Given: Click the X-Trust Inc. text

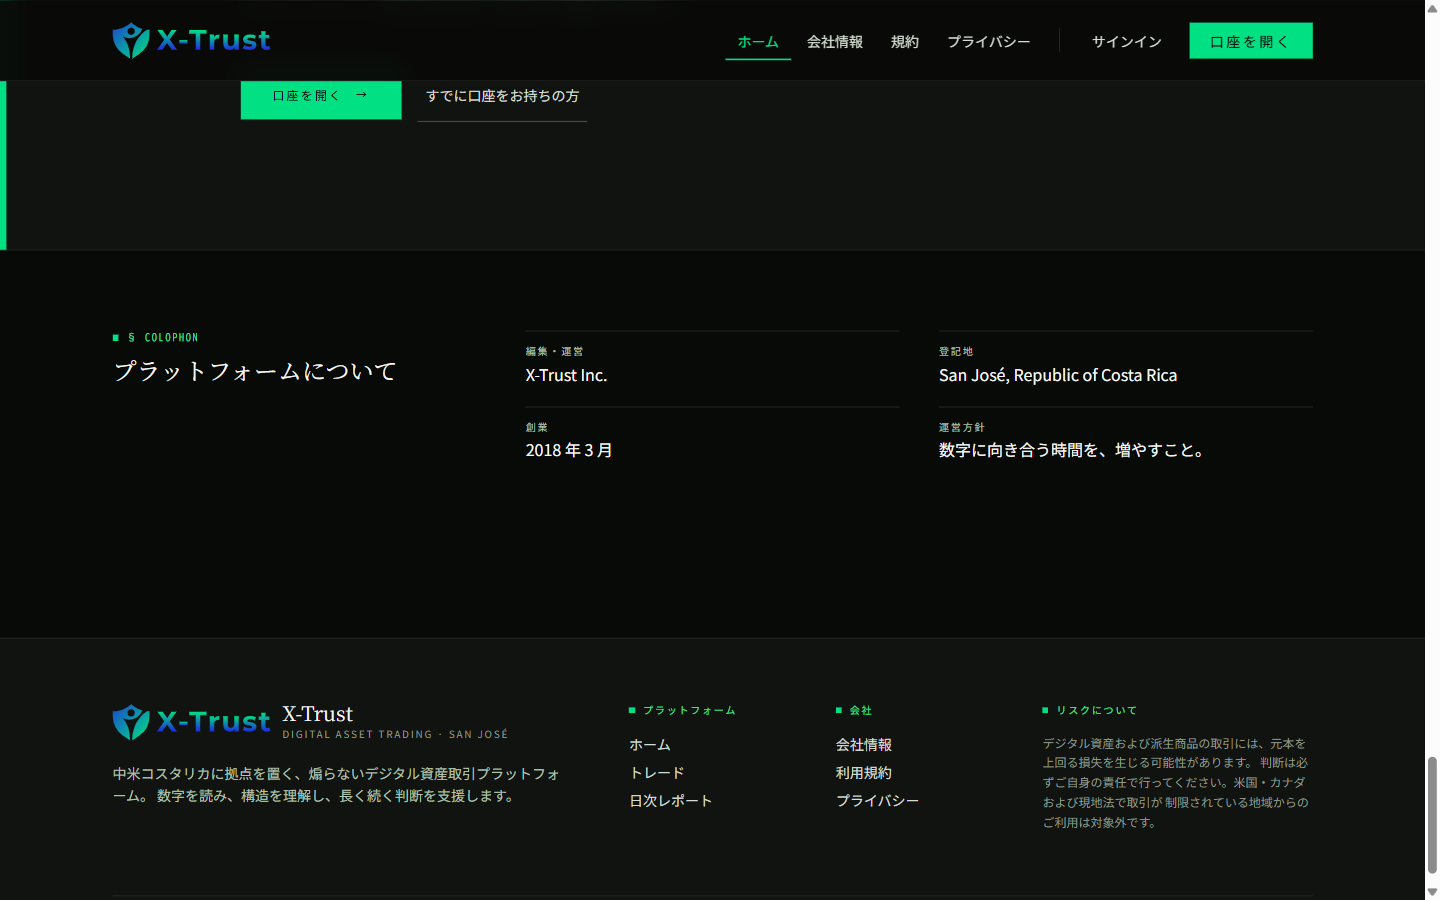Looking at the screenshot, I should tap(567, 376).
